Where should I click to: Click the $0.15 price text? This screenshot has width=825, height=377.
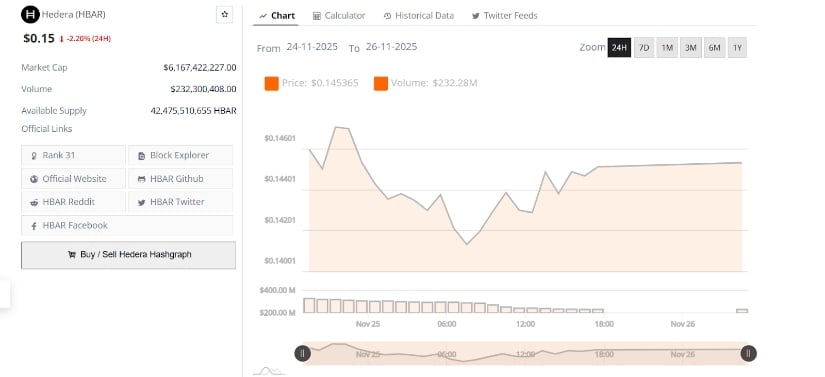pyautogui.click(x=39, y=38)
